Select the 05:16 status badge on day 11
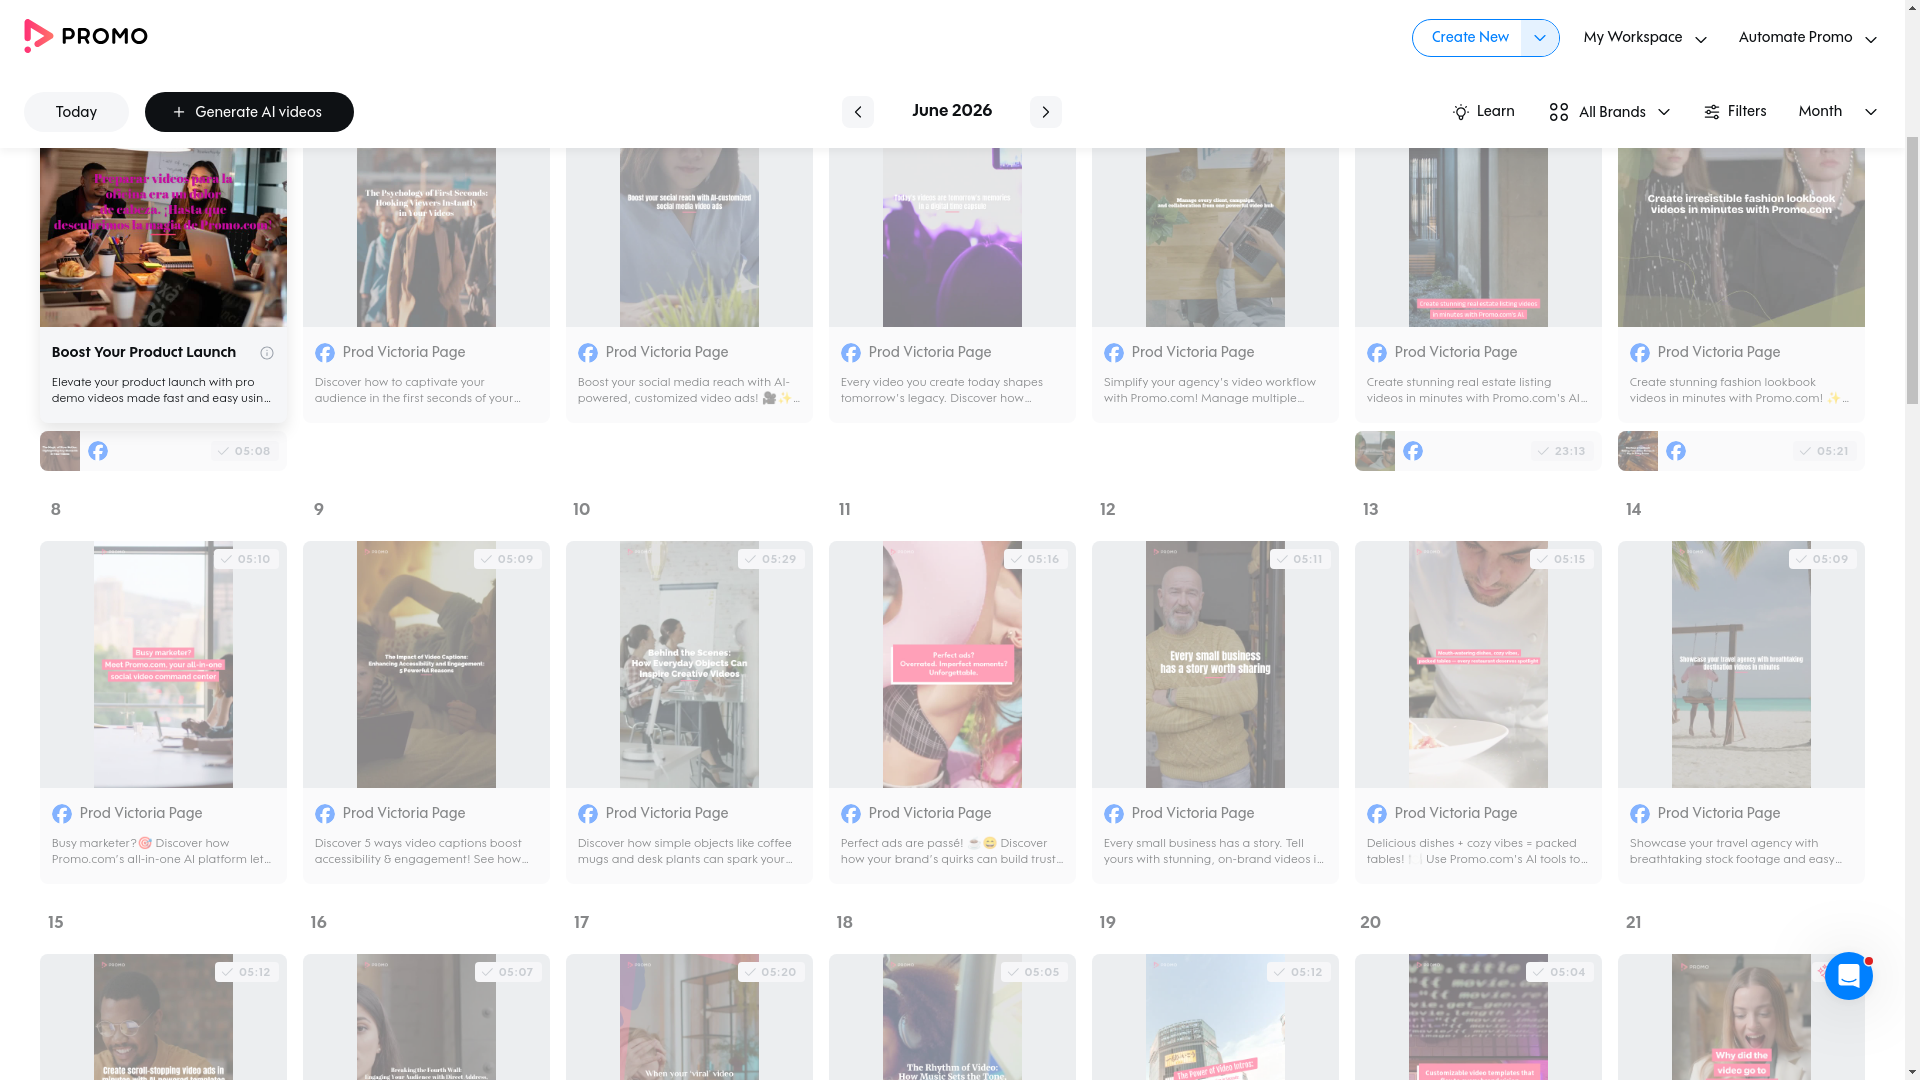Screen dimensions: 1920x1080 click(x=1035, y=559)
